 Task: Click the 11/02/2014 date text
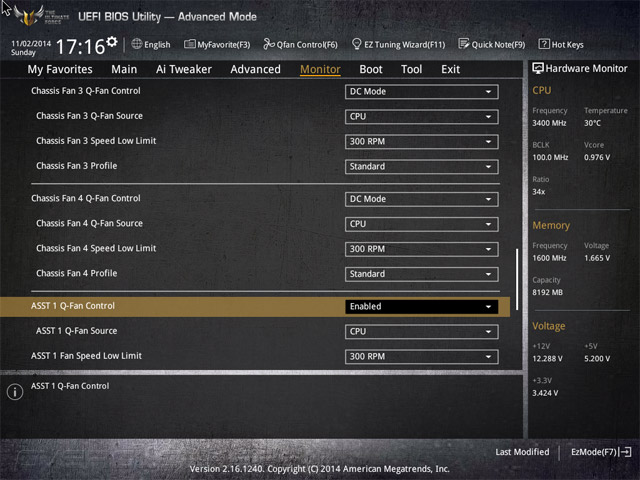31,43
